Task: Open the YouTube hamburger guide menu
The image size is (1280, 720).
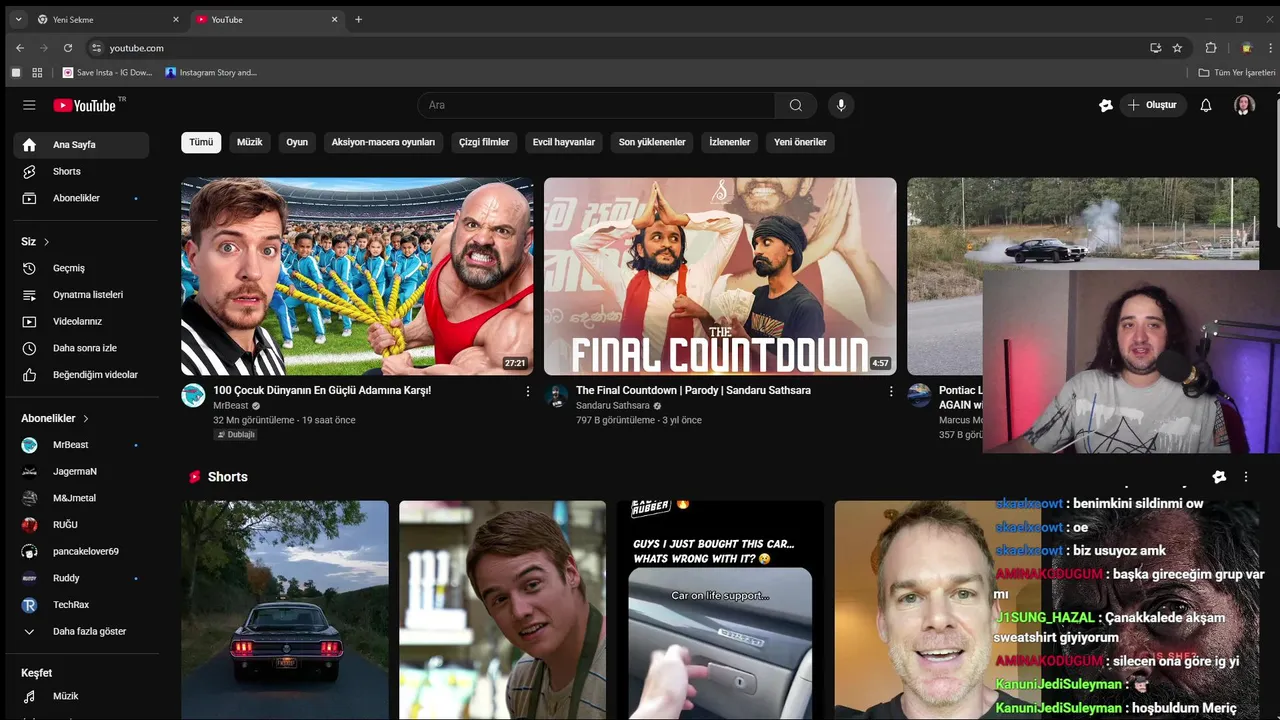Action: tap(29, 105)
